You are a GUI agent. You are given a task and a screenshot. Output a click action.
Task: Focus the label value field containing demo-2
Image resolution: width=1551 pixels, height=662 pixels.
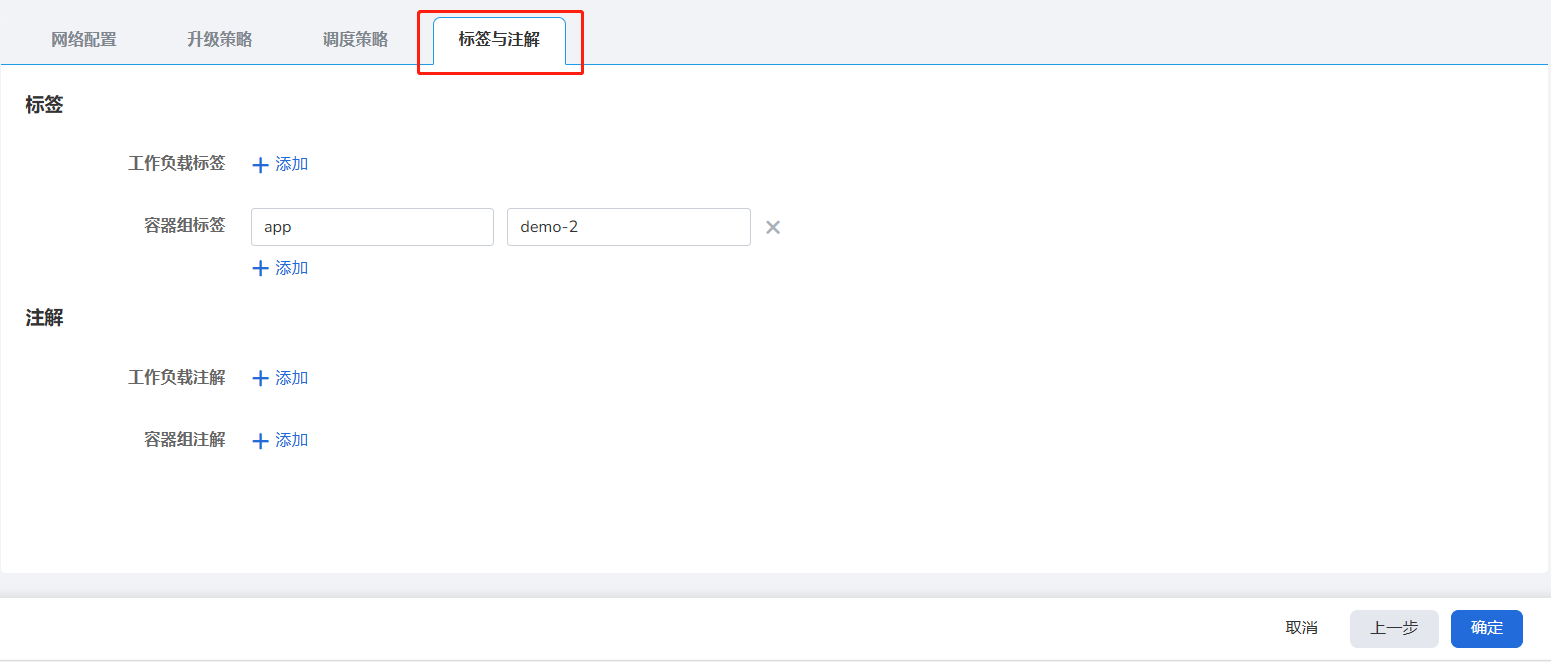(x=628, y=227)
